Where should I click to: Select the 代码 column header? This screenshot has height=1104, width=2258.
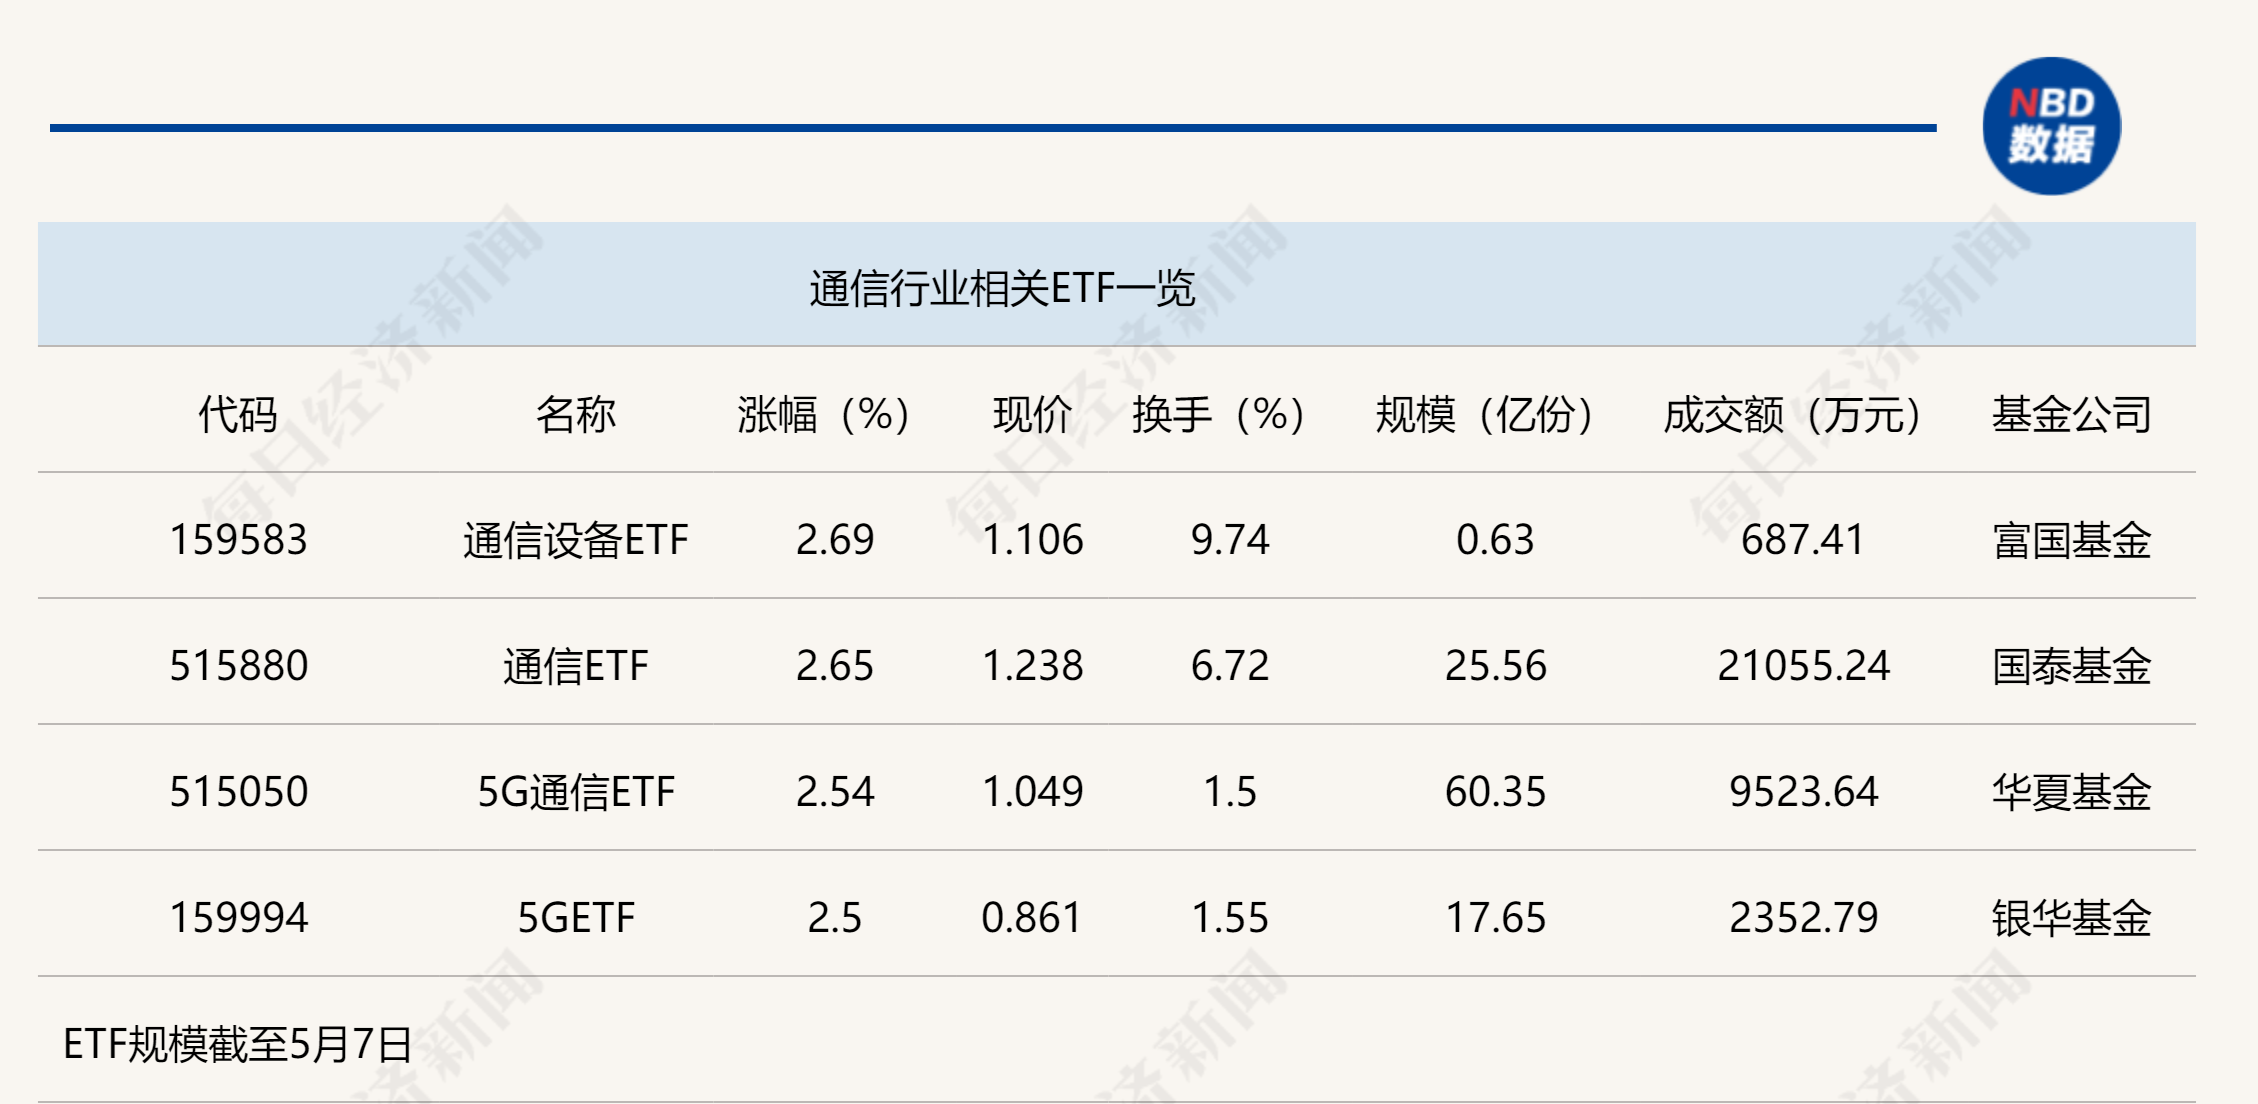pos(238,414)
